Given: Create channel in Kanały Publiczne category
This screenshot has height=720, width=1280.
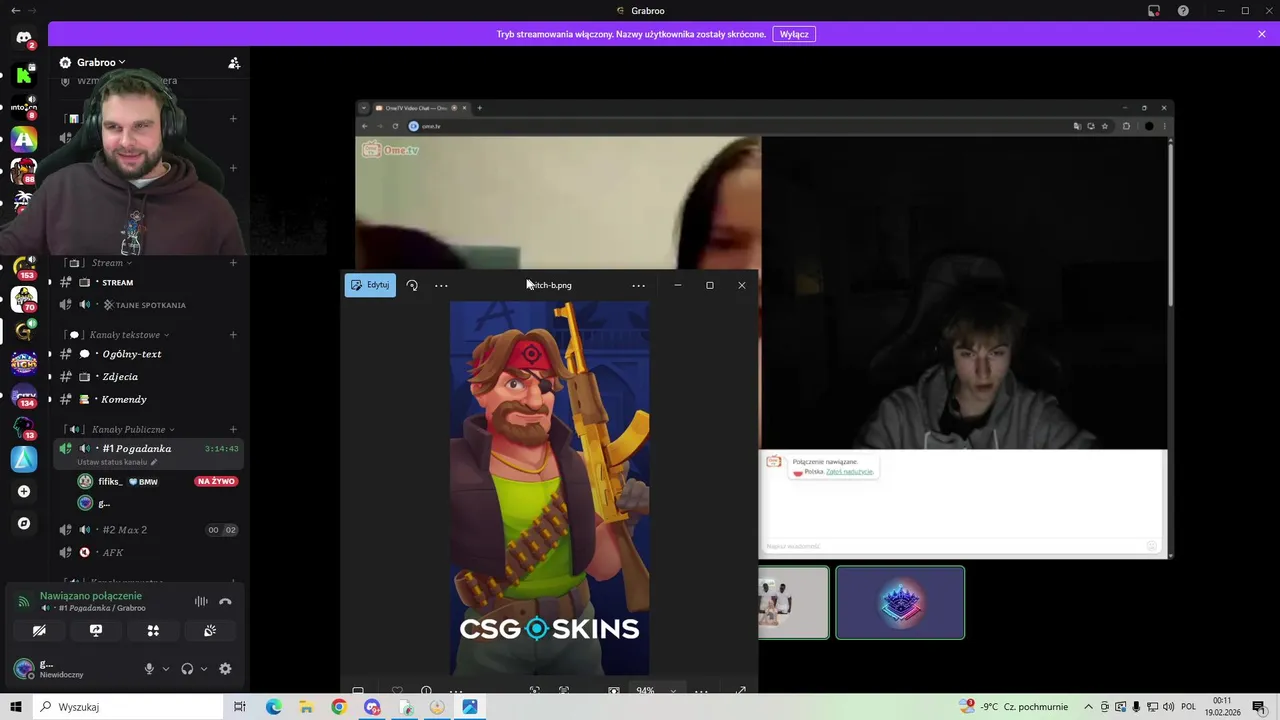Looking at the screenshot, I should coord(233,430).
